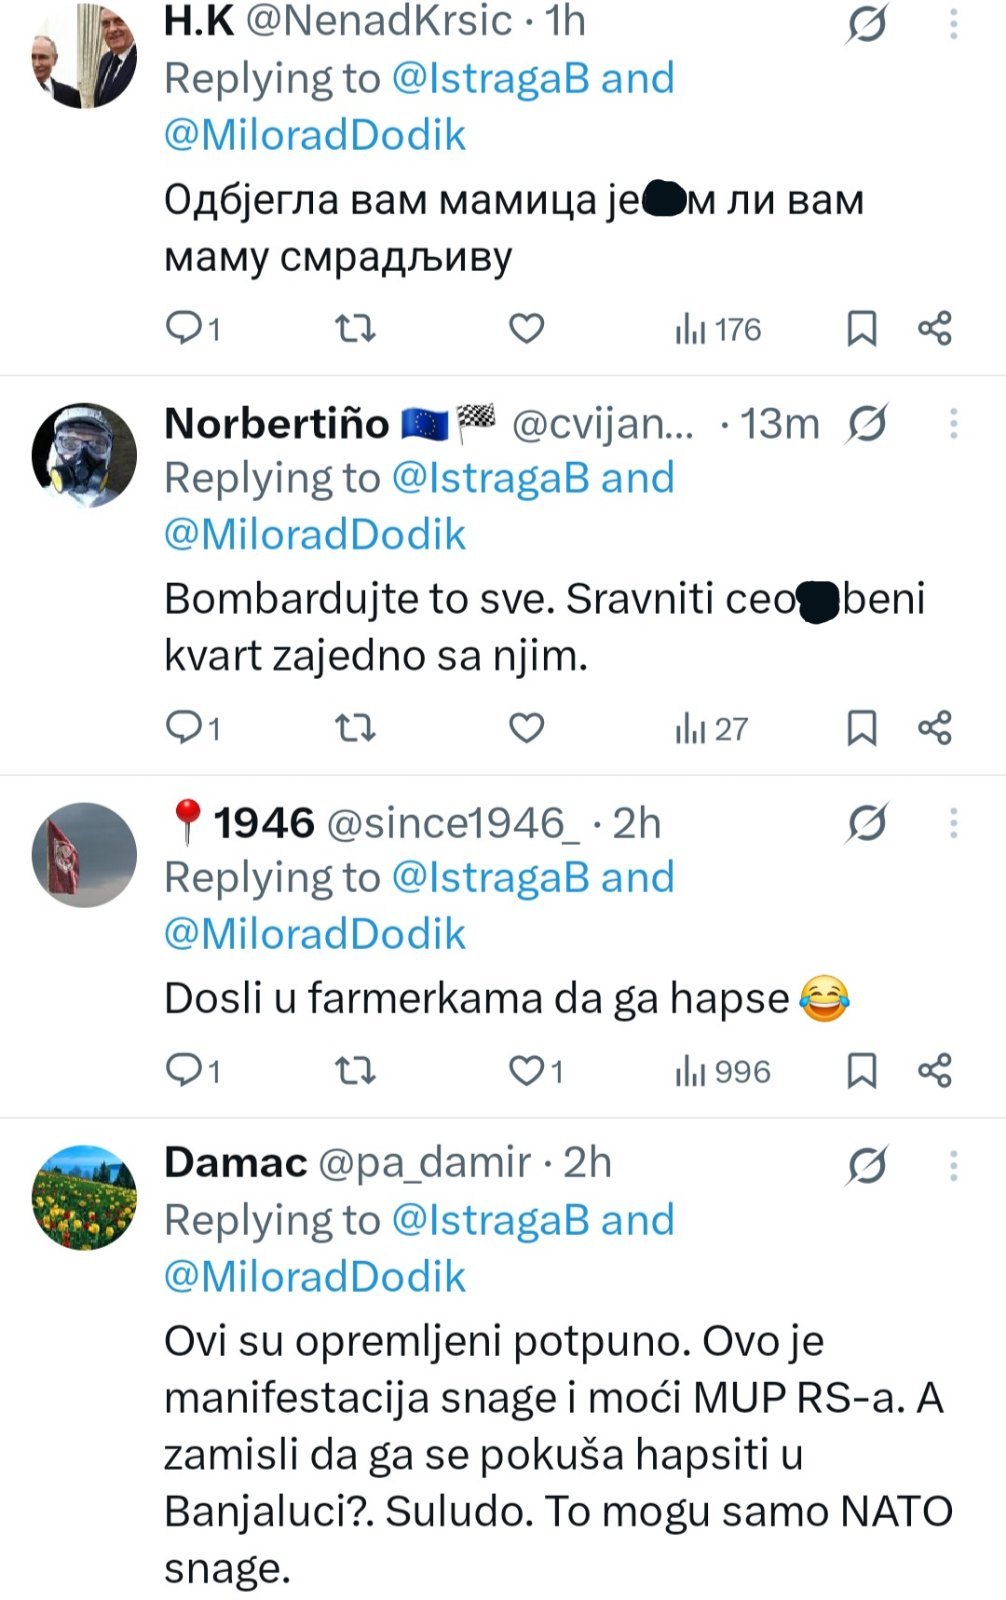This screenshot has height=1600, width=1006.
Task: View analytics for the 996-view tweet
Action: (x=722, y=1072)
